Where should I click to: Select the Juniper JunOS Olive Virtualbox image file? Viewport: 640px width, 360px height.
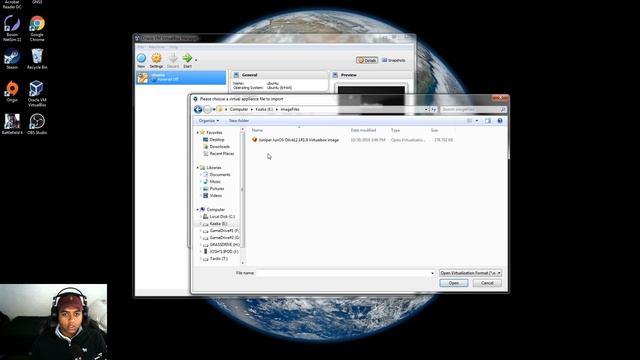298,140
